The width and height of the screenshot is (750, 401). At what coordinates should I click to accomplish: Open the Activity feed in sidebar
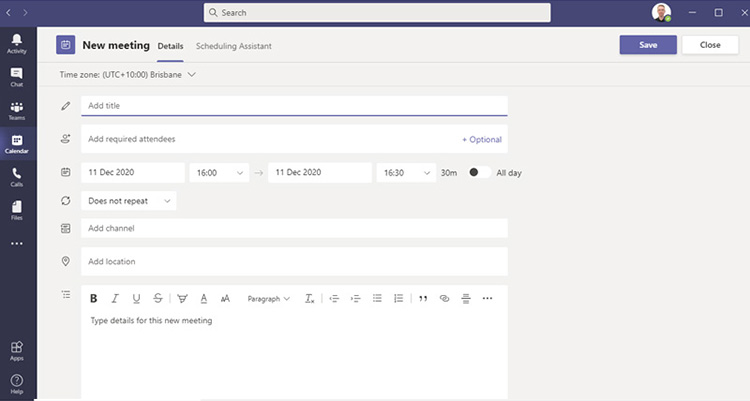coord(16,42)
